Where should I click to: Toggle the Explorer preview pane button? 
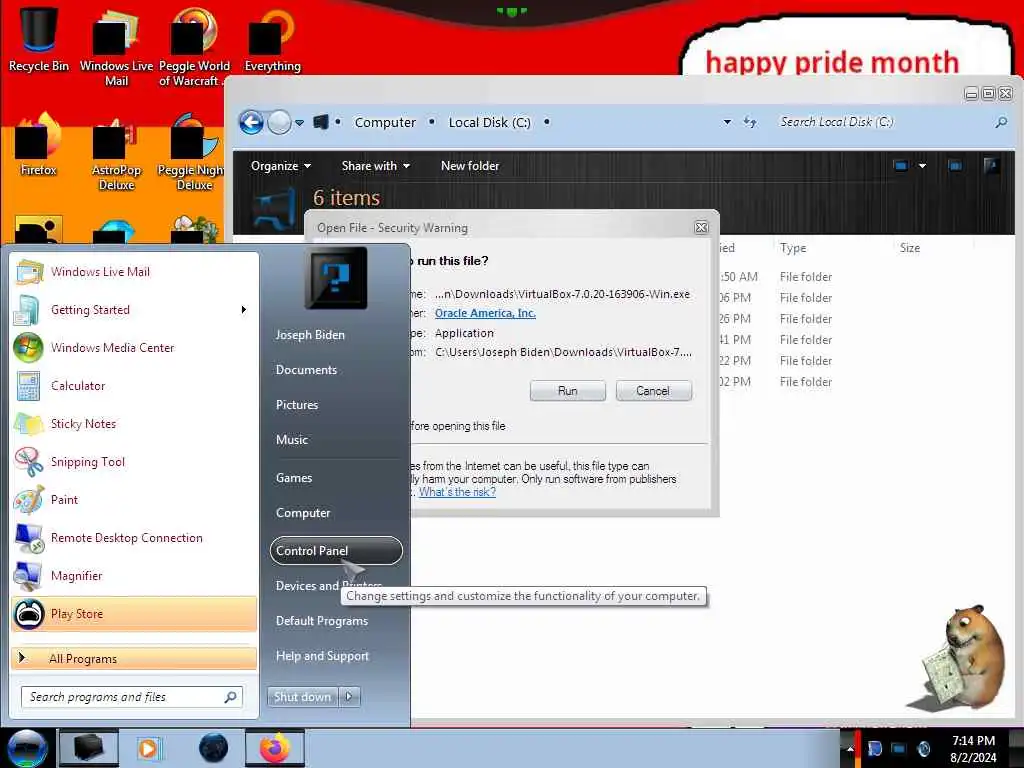tap(955, 166)
